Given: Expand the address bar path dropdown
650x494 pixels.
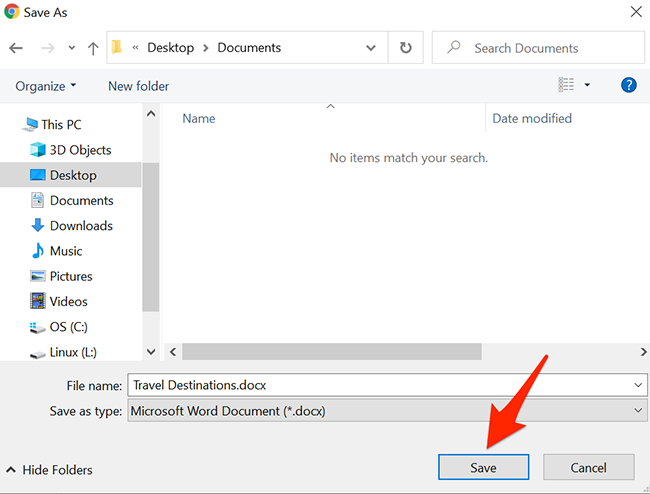Looking at the screenshot, I should 371,48.
